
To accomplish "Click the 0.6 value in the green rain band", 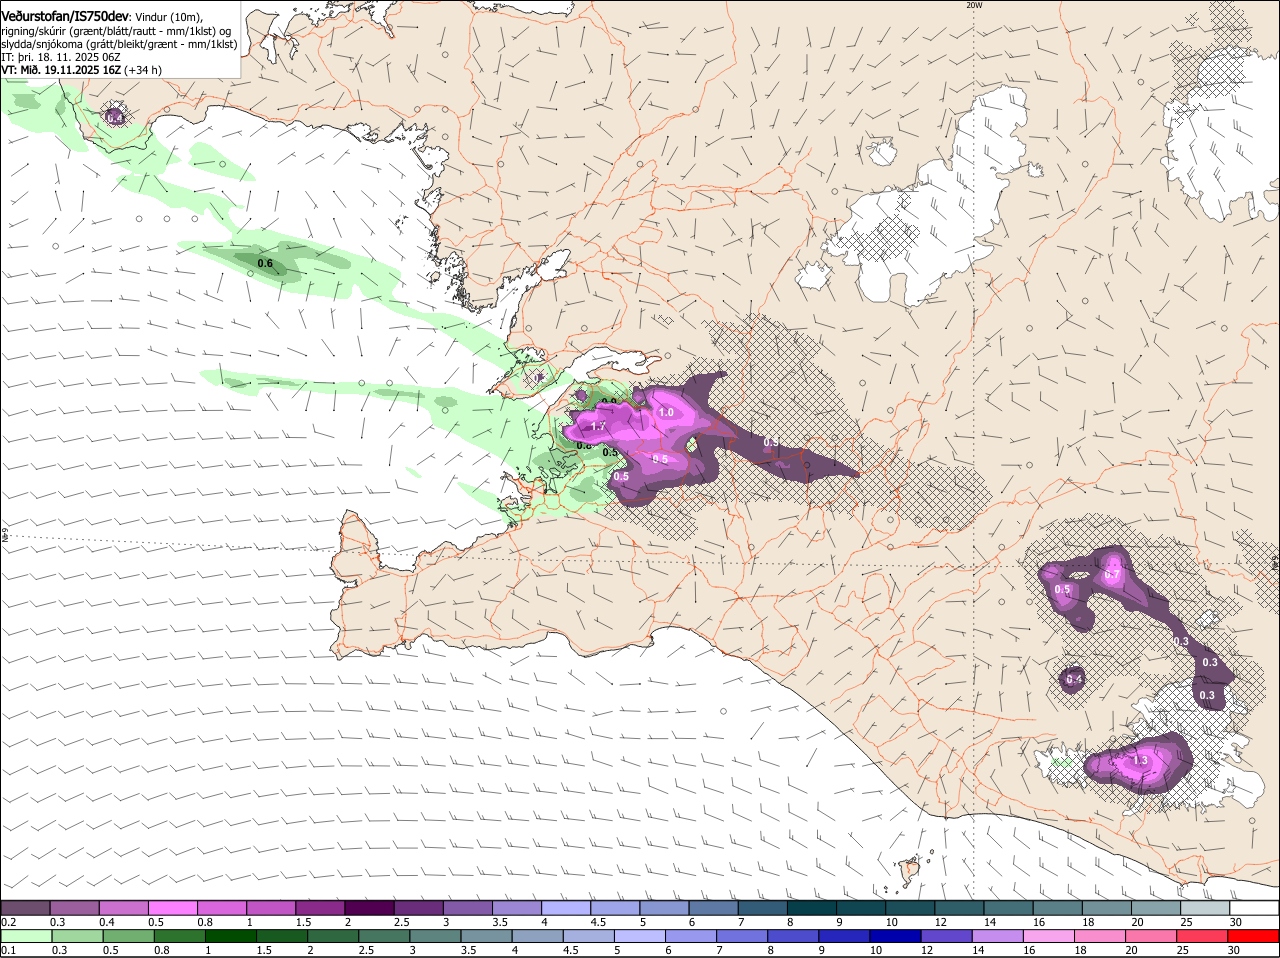I will (265, 264).
